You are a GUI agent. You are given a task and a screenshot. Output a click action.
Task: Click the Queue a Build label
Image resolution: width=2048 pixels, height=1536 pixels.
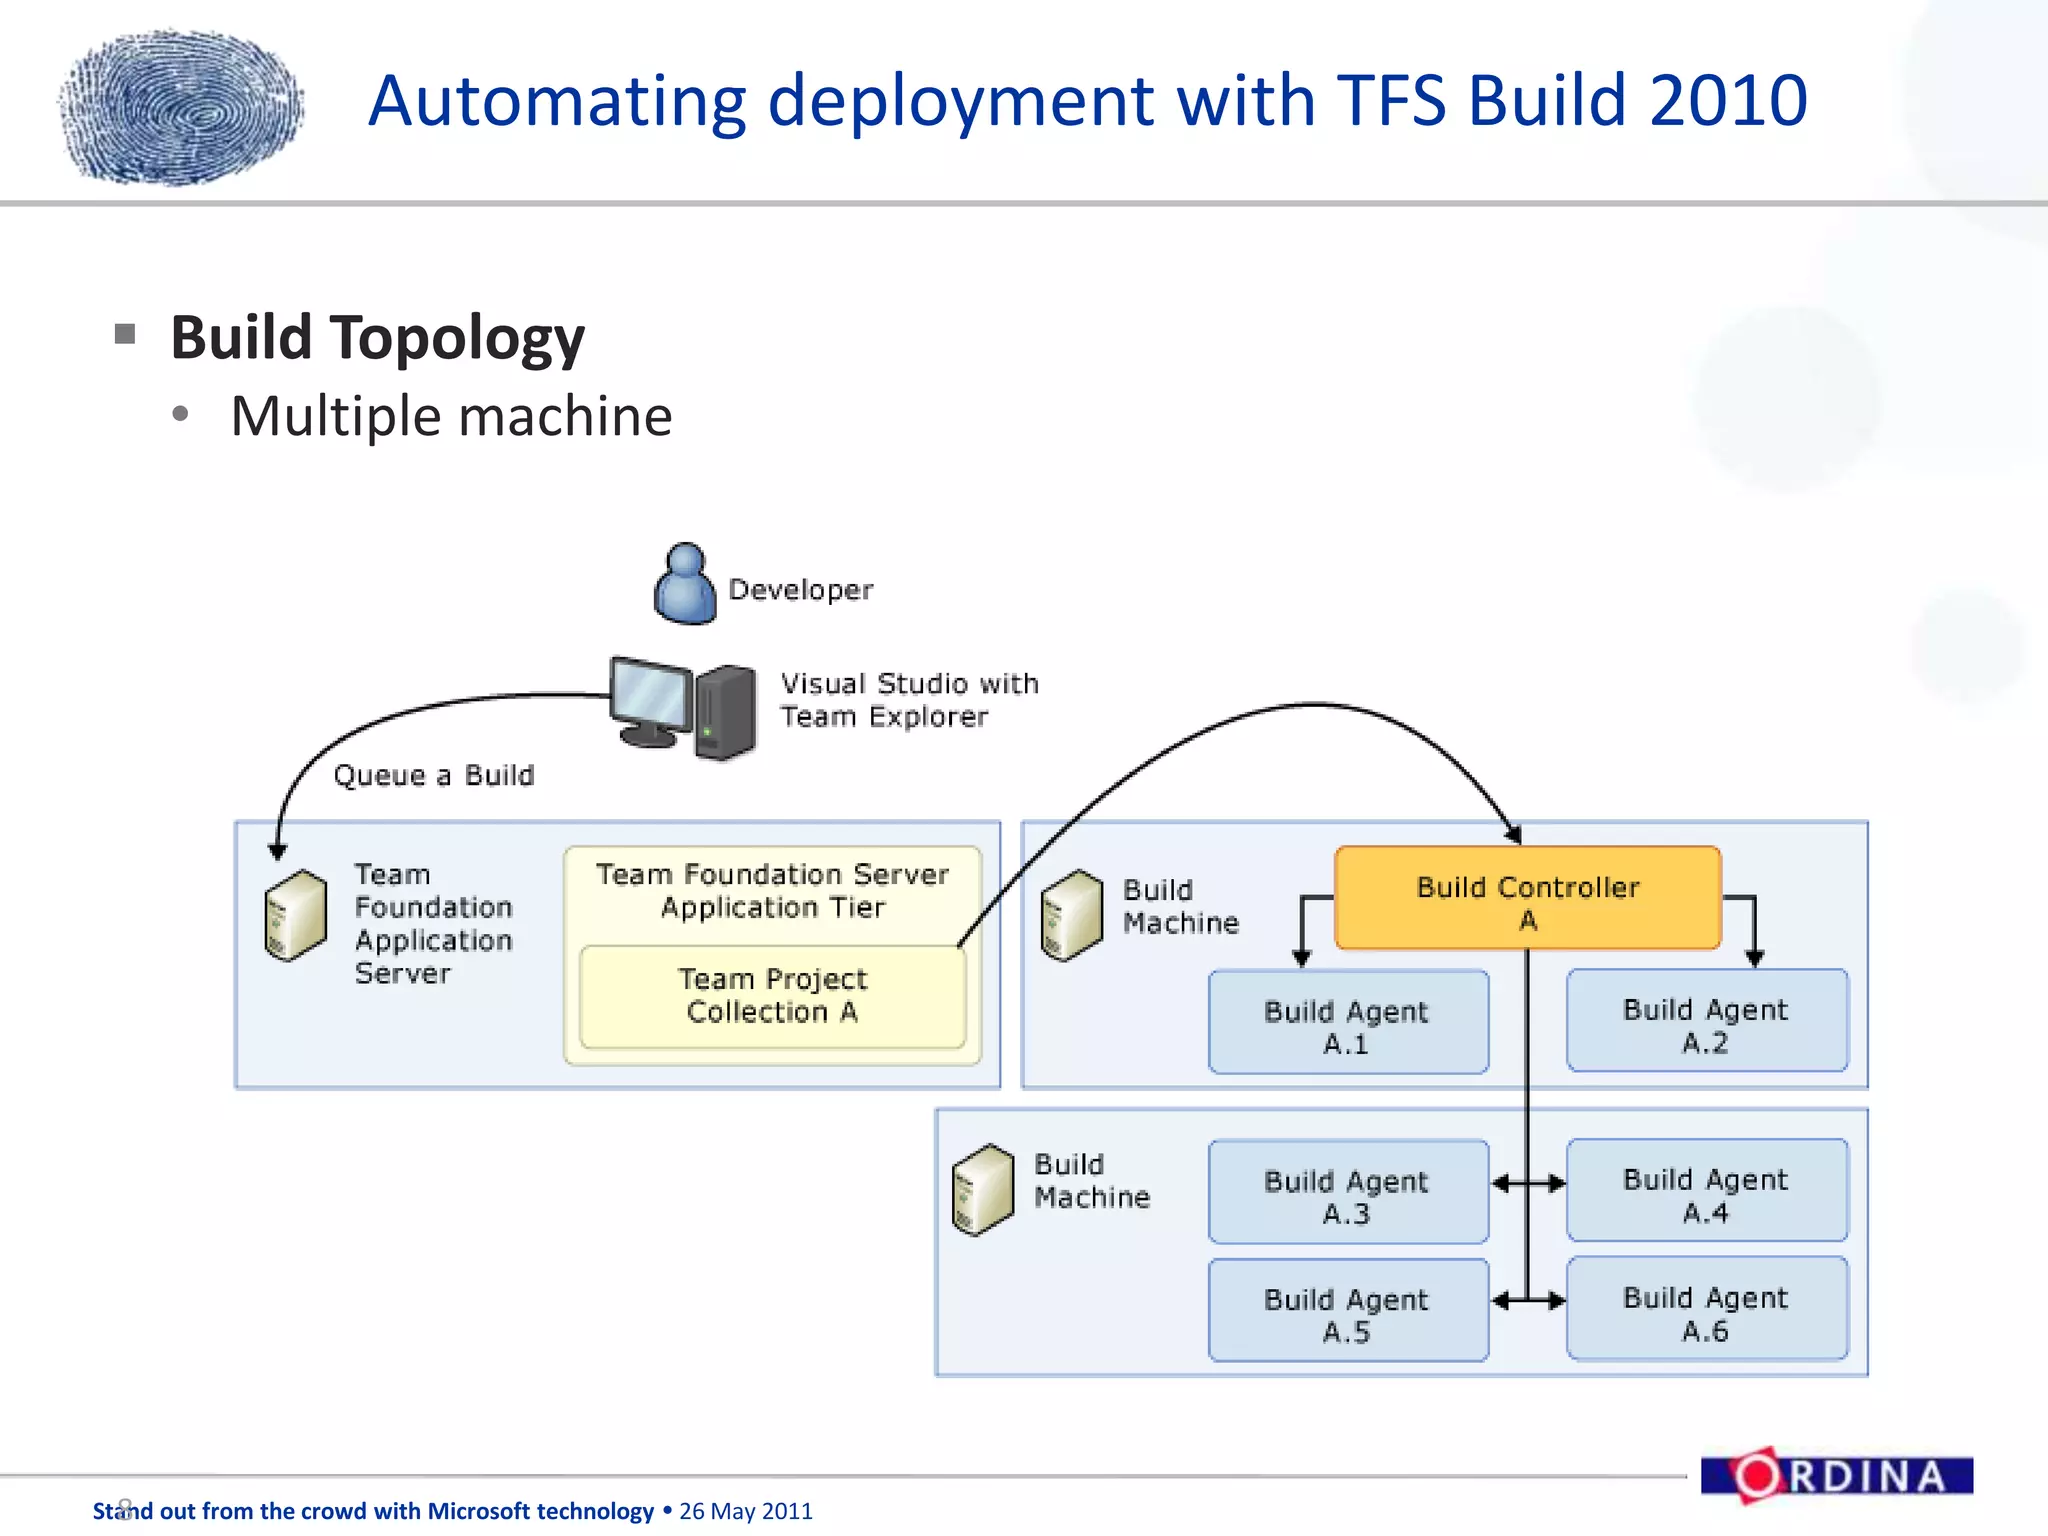pos(434,775)
